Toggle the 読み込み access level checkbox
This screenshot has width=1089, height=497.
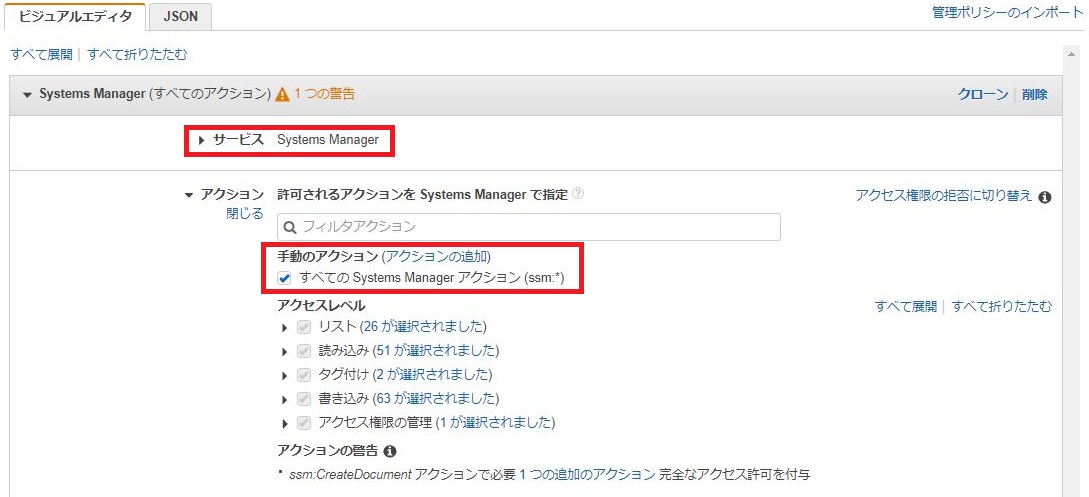[x=304, y=351]
